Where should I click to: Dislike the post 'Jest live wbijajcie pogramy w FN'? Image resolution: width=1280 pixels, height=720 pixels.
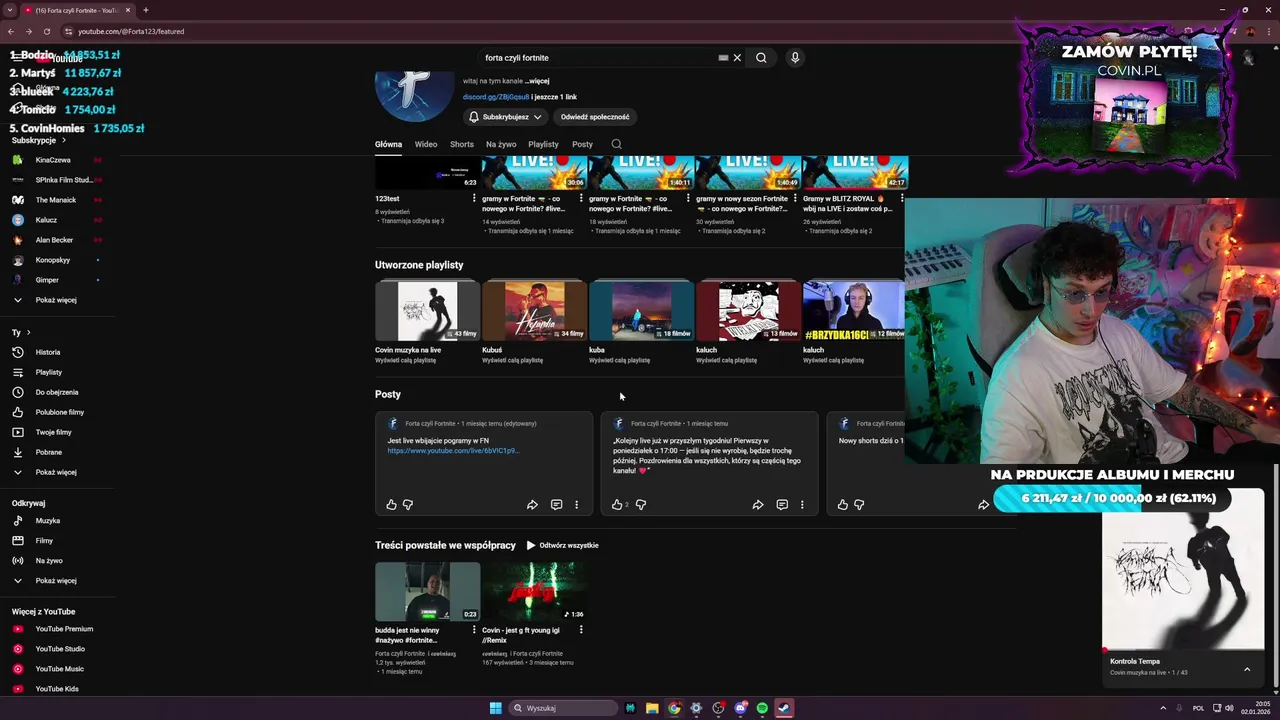pyautogui.click(x=407, y=505)
